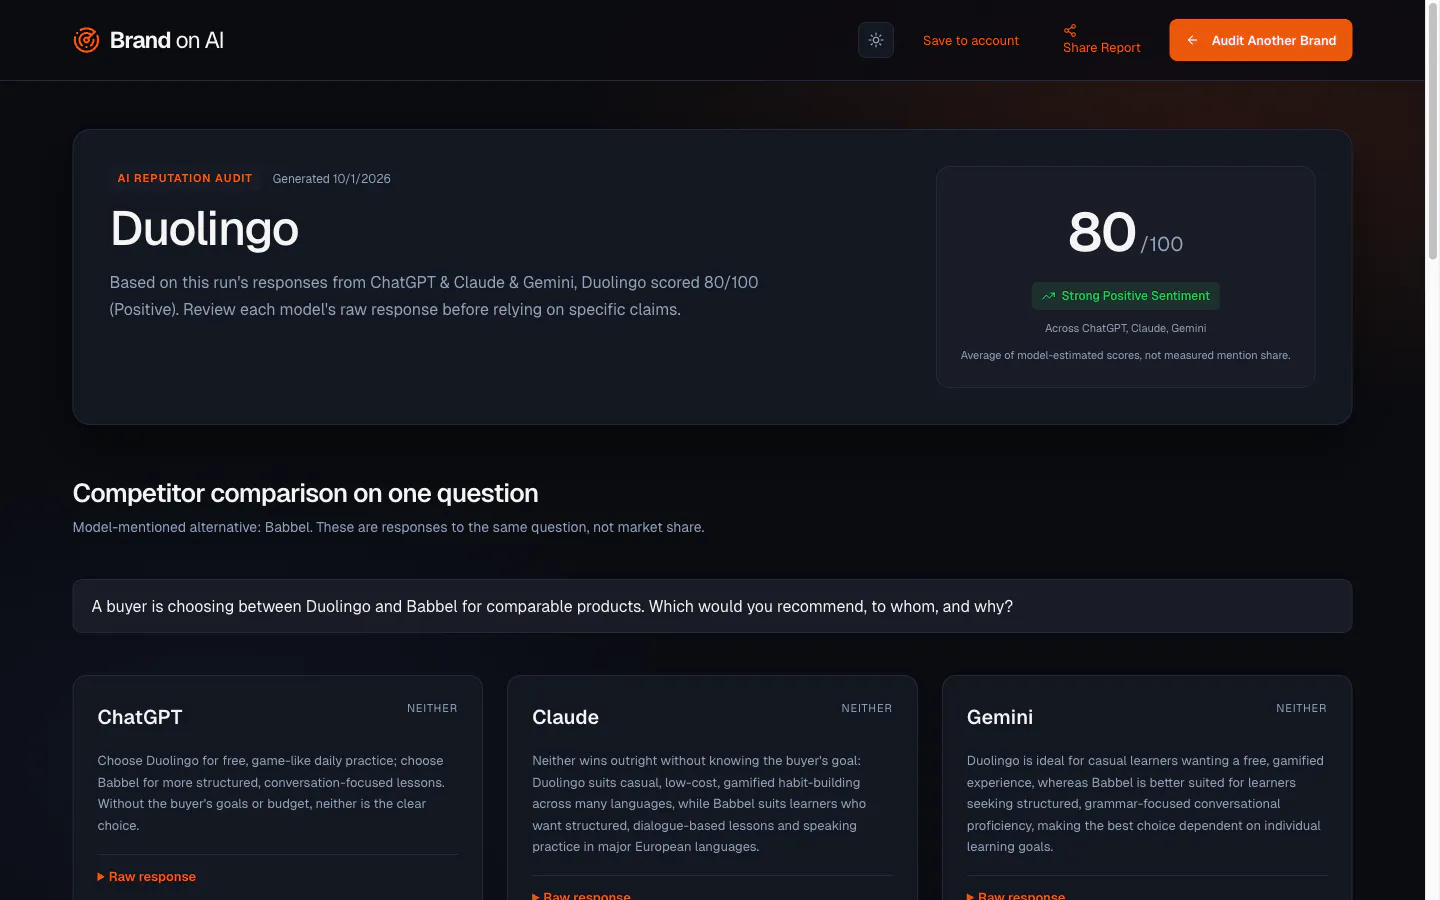
Task: Click the Gemini card title
Action: 1000,717
